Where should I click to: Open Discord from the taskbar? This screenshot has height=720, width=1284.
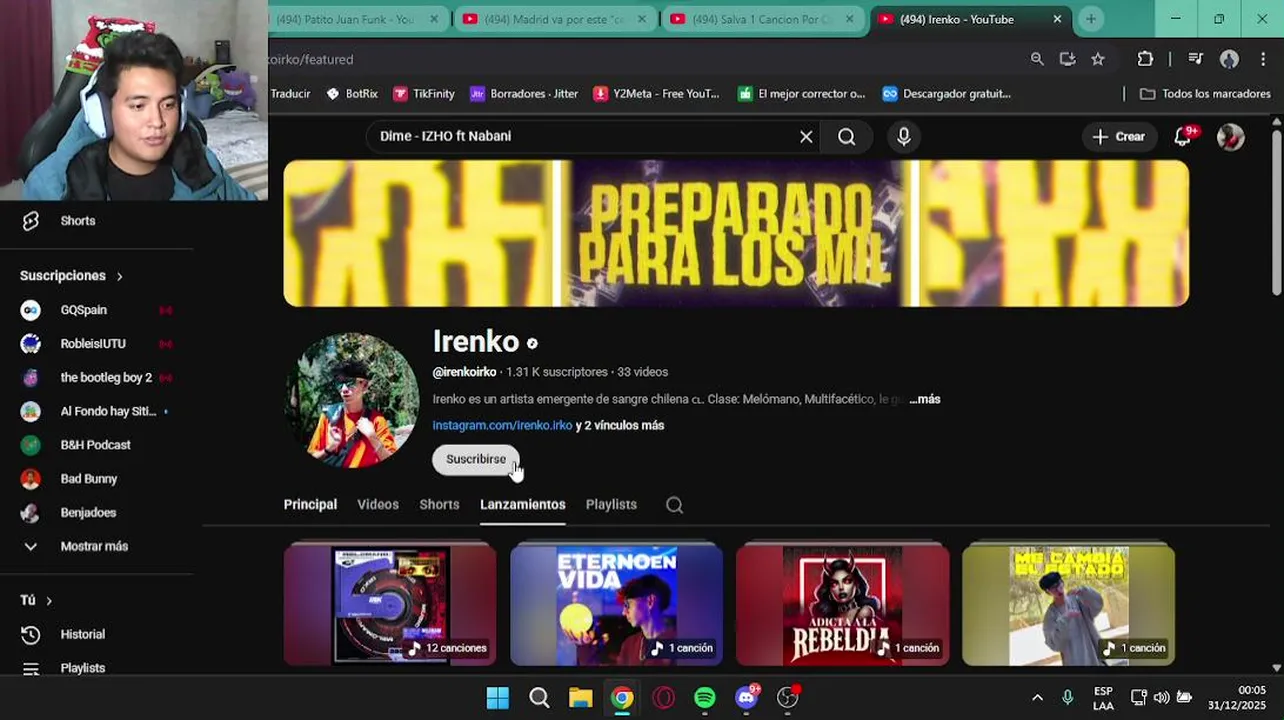click(x=747, y=698)
